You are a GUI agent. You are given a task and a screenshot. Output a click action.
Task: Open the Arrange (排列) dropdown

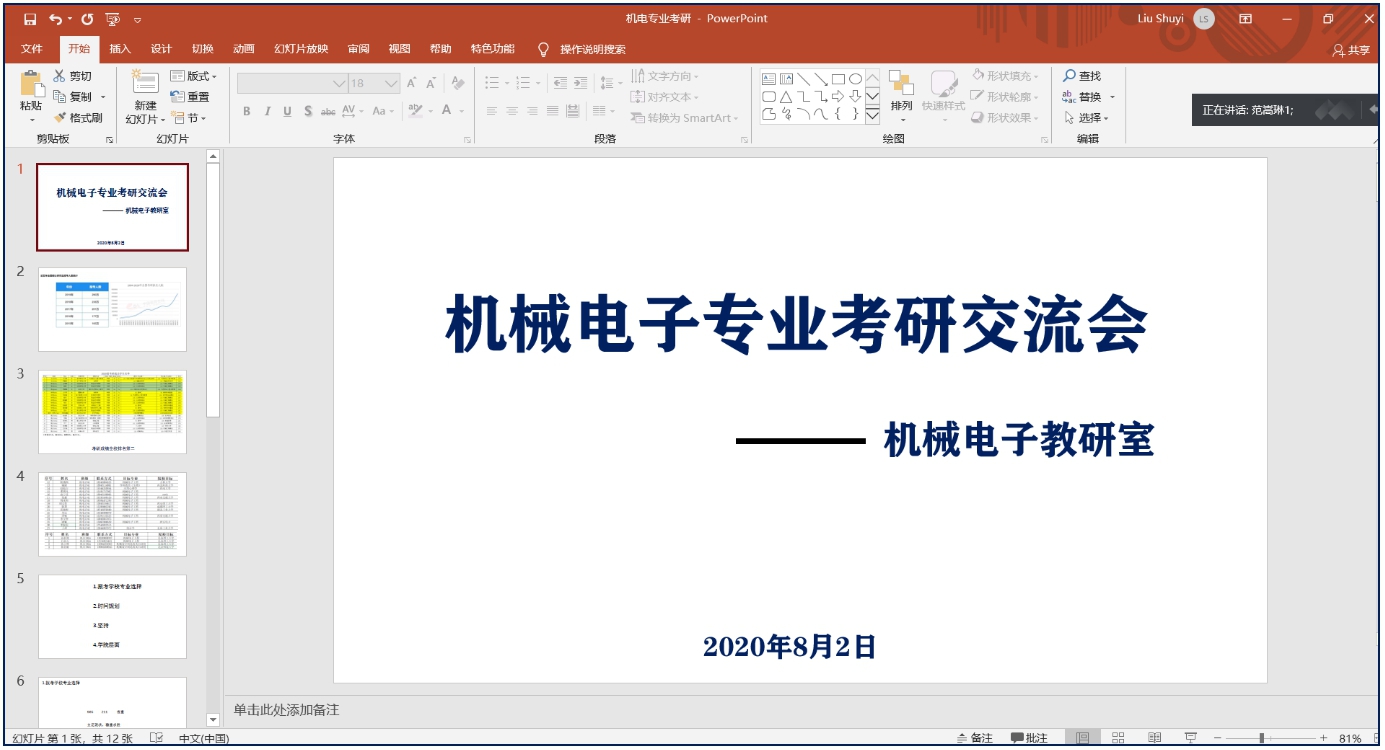pos(901,106)
